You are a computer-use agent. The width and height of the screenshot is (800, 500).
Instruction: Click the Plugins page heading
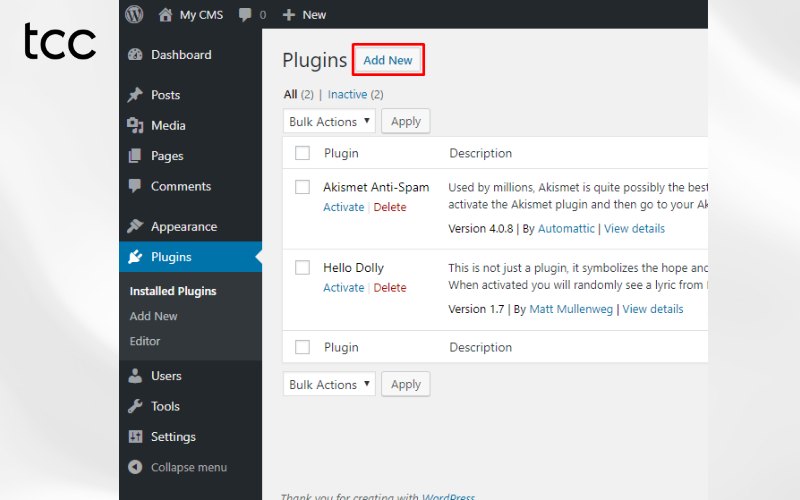[315, 60]
